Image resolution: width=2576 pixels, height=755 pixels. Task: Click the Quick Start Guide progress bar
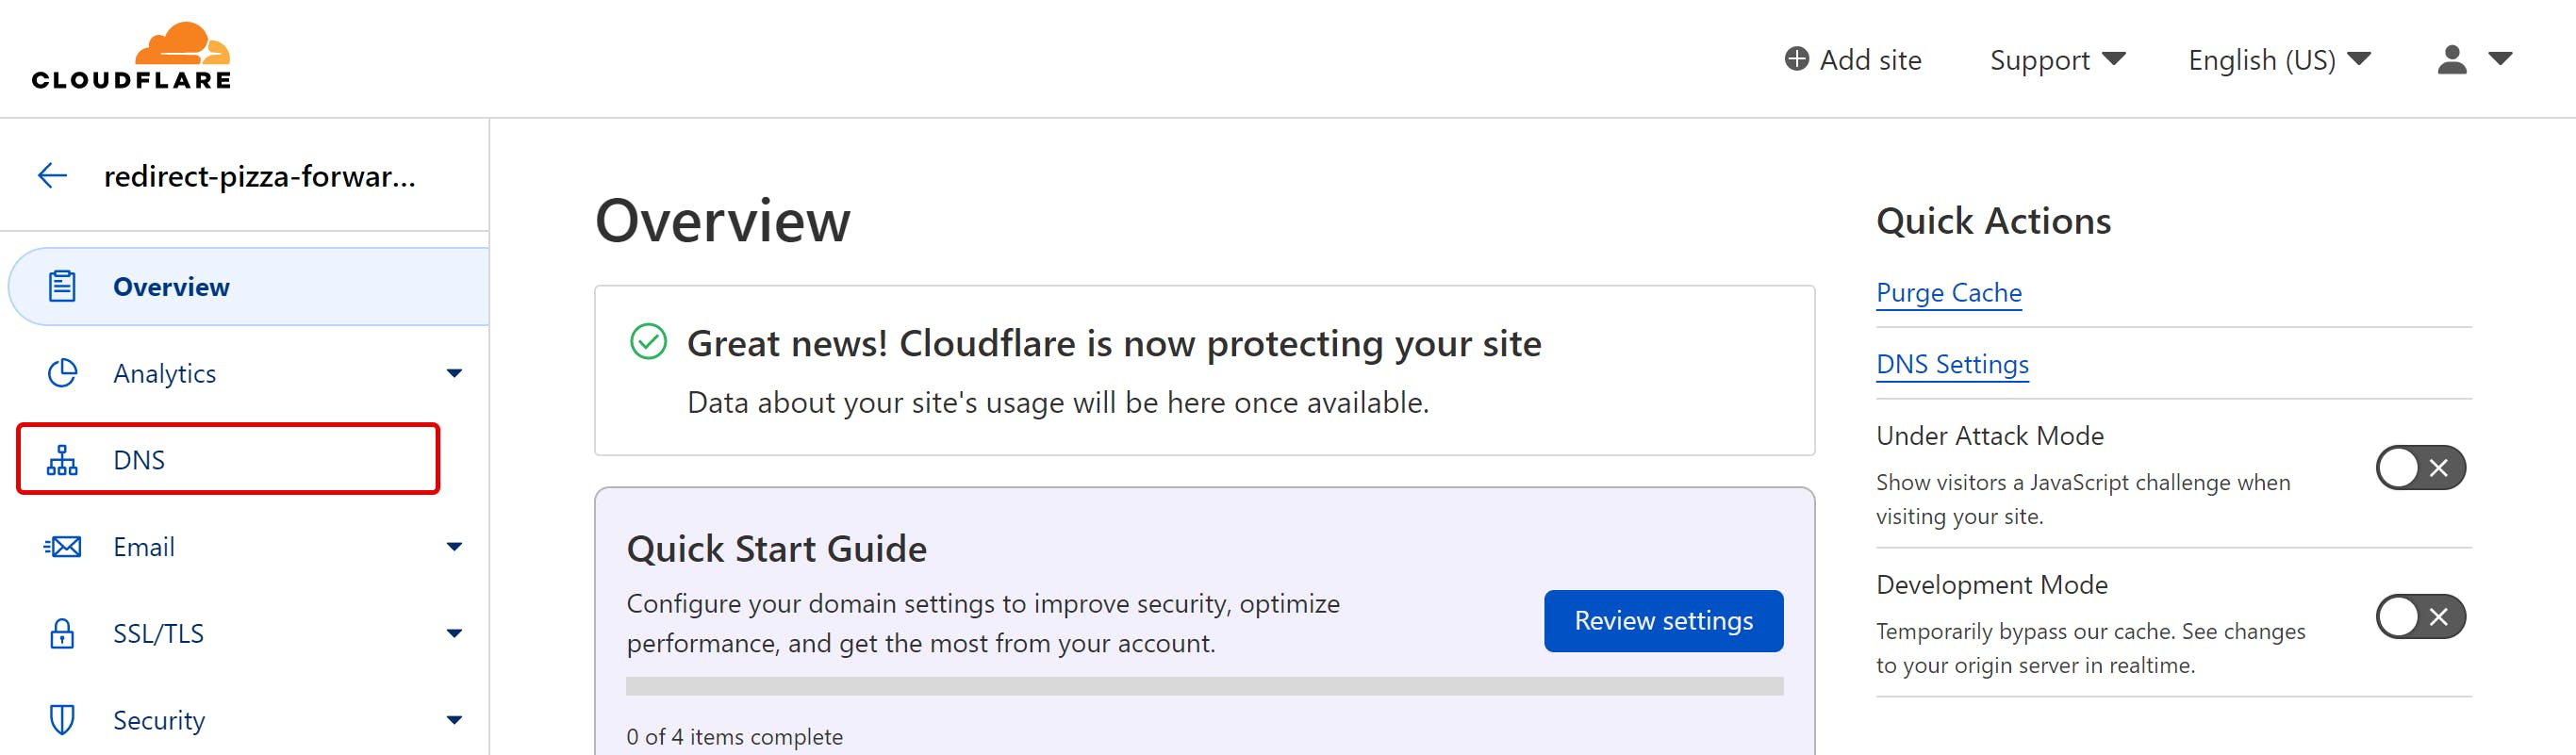(x=1204, y=686)
